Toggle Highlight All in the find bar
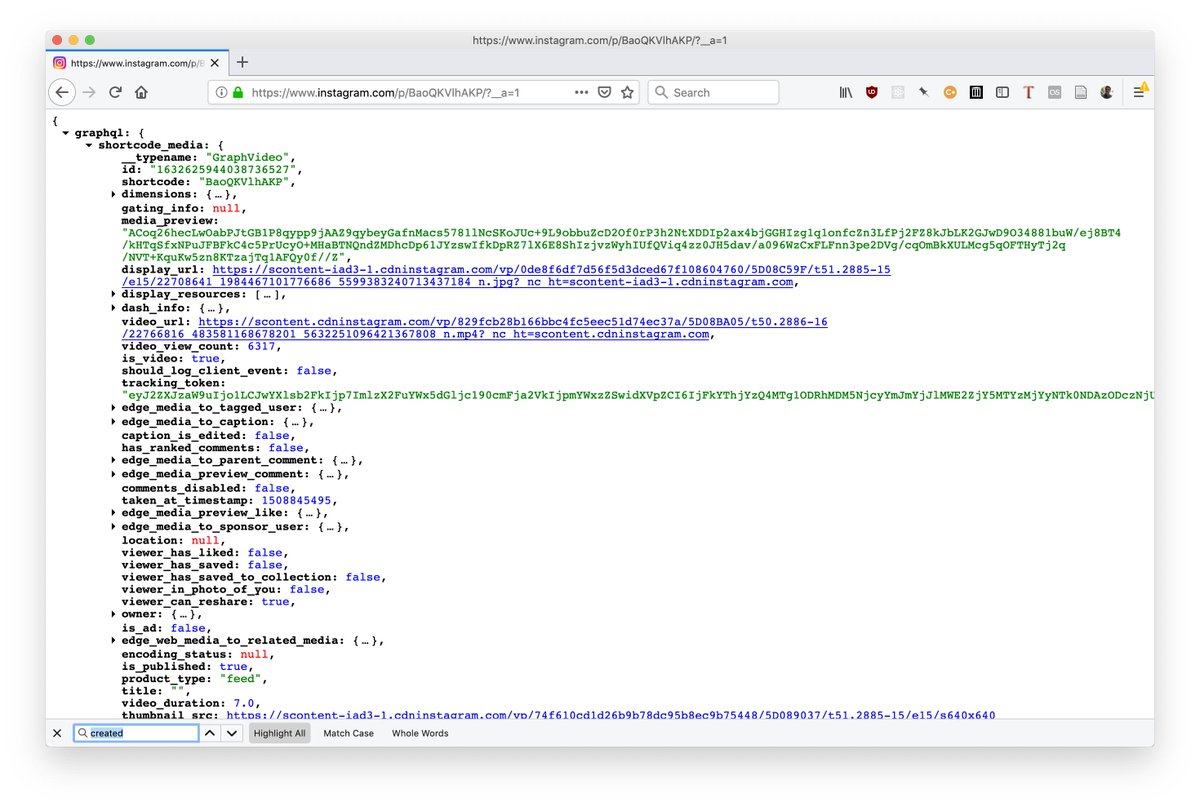The height and width of the screenshot is (807, 1200). [279, 733]
